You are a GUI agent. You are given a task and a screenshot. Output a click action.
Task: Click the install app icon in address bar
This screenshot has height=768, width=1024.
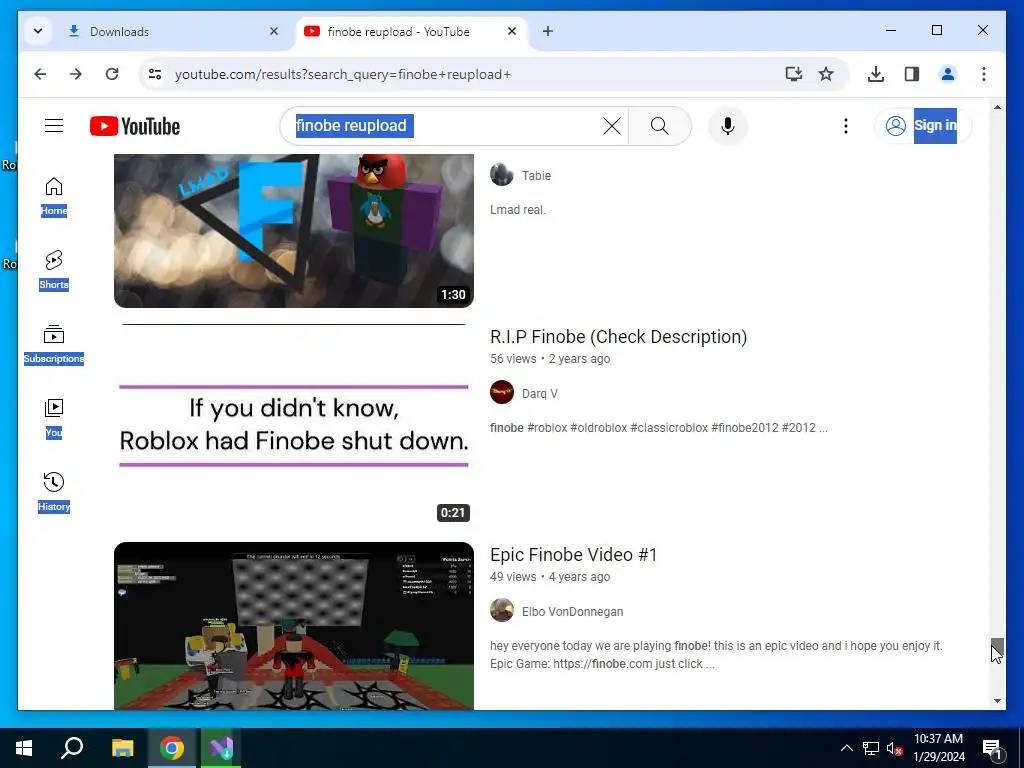pyautogui.click(x=793, y=74)
